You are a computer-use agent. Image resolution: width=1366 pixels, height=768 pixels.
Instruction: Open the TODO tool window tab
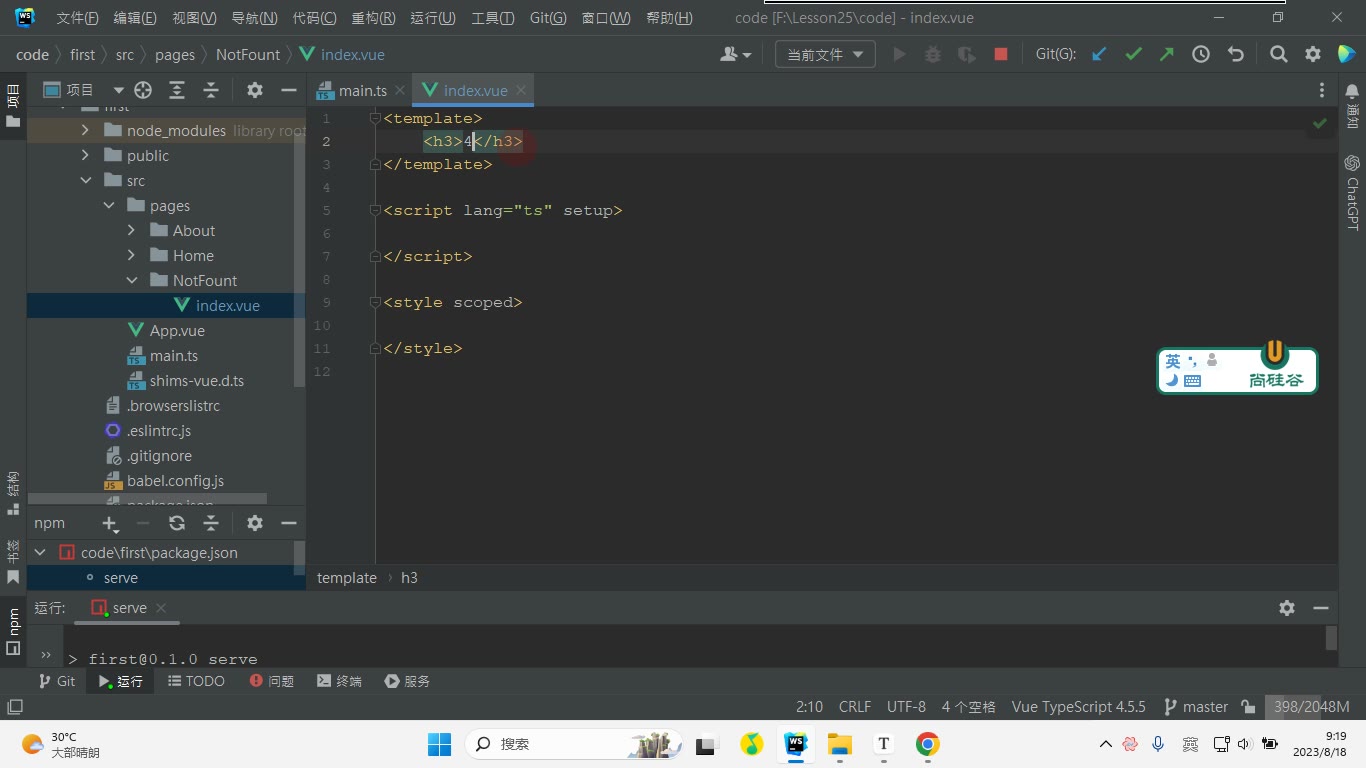pos(196,681)
